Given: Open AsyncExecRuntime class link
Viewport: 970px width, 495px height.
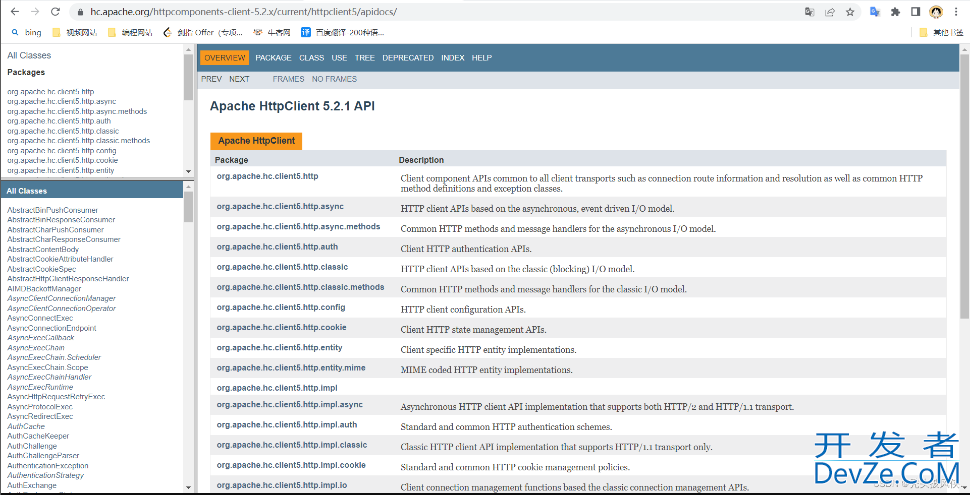Looking at the screenshot, I should [x=40, y=387].
